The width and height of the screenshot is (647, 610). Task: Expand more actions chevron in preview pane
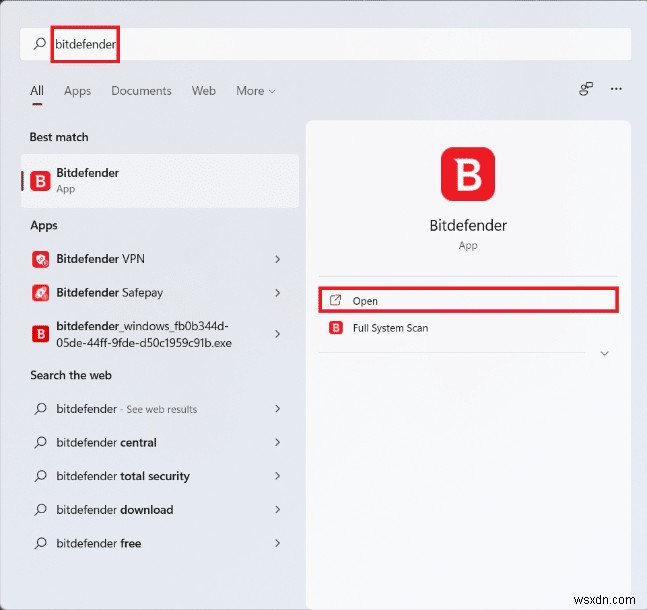pos(604,353)
